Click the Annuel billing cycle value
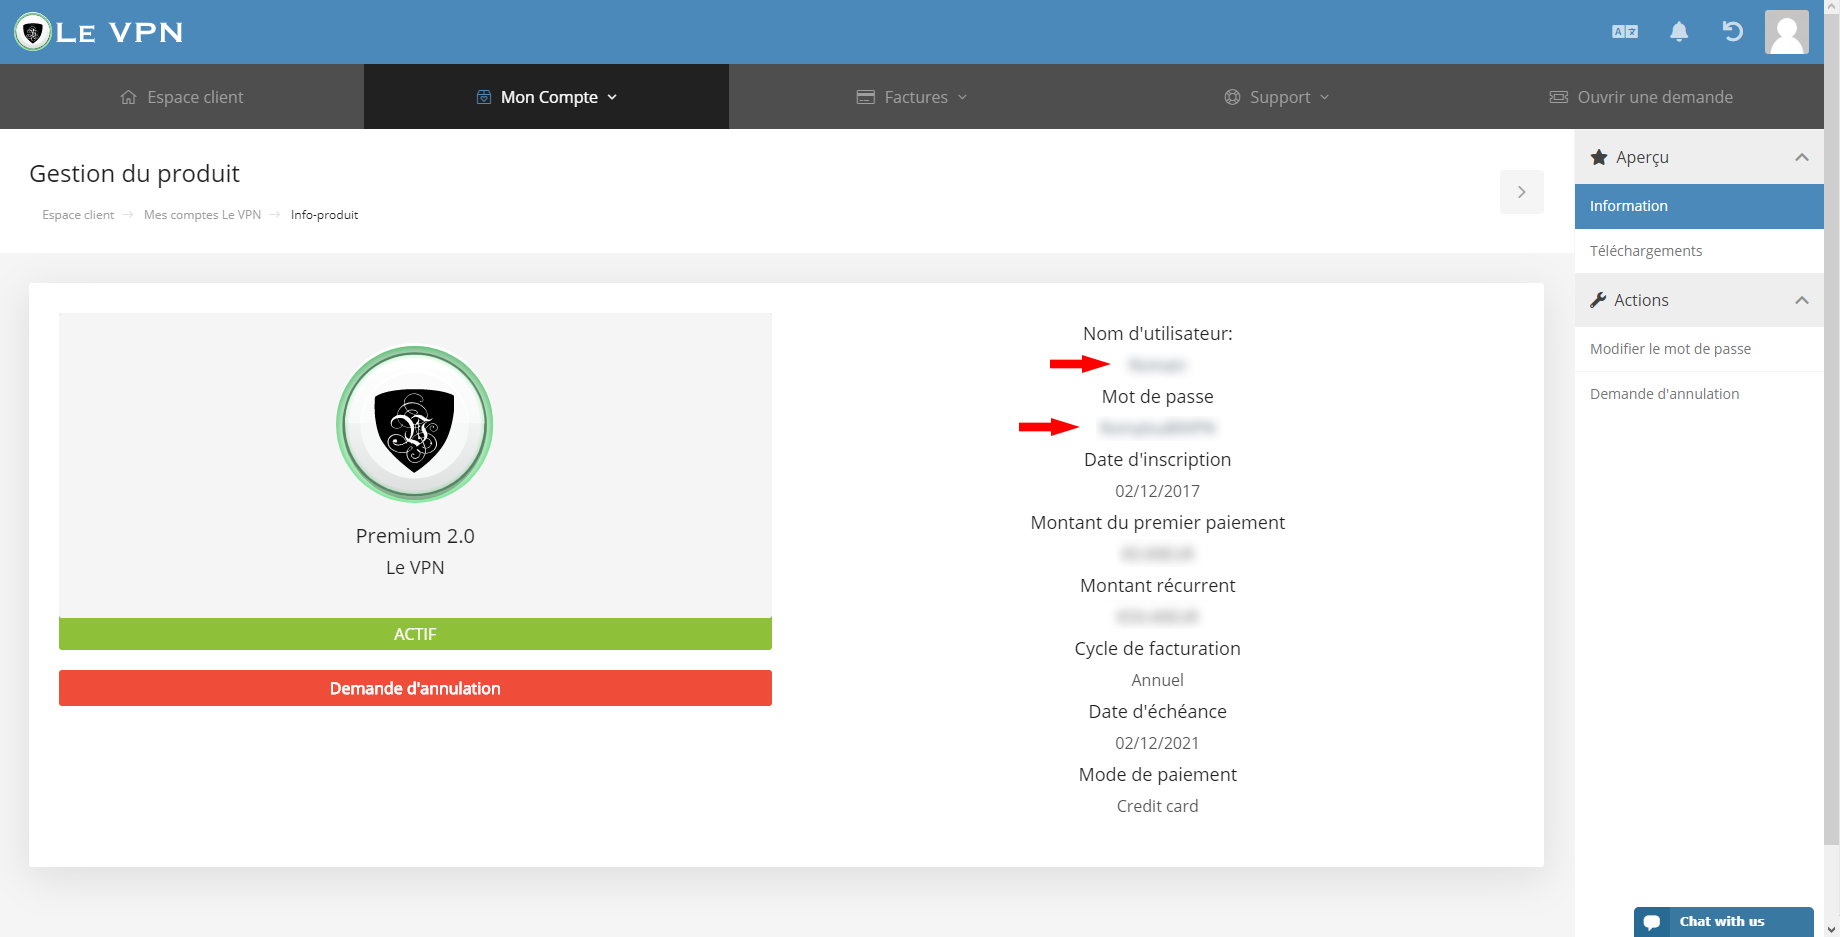Viewport: 1840px width, 937px height. [x=1157, y=680]
